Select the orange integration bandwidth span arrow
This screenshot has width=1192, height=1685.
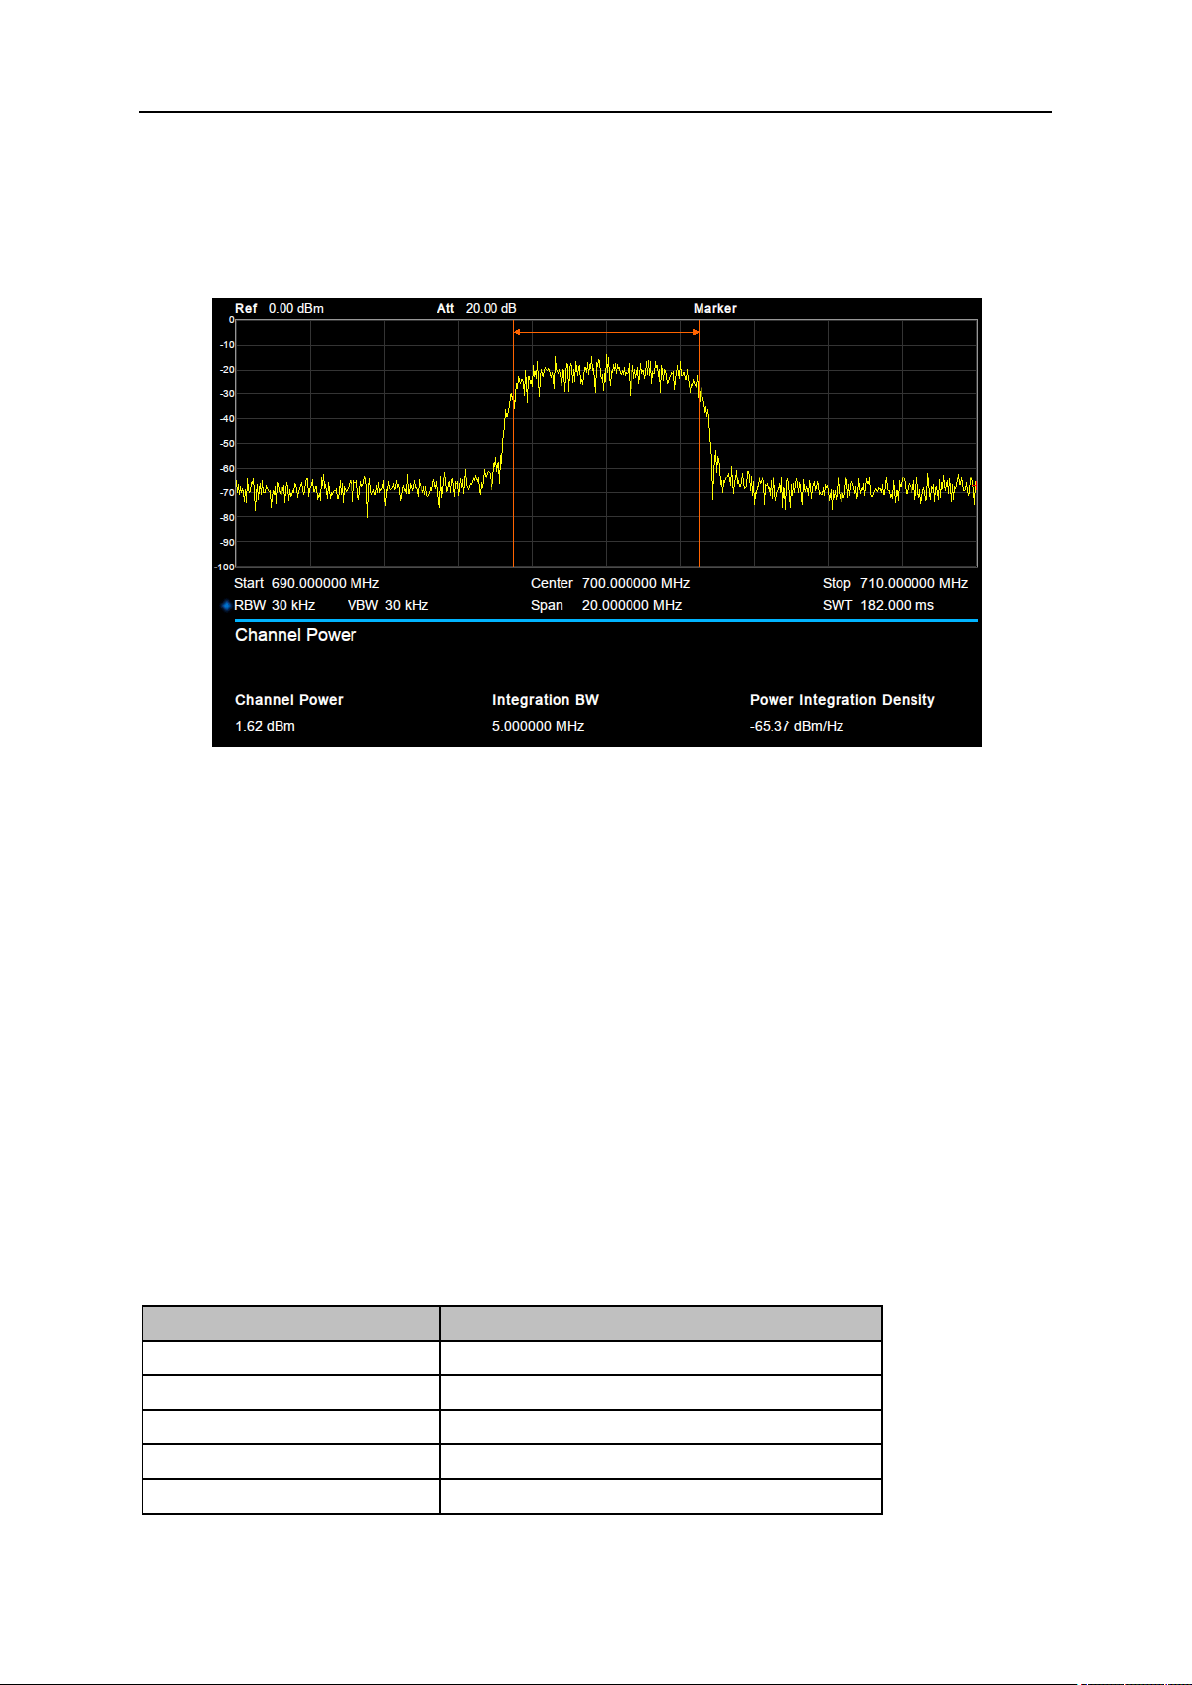606,332
